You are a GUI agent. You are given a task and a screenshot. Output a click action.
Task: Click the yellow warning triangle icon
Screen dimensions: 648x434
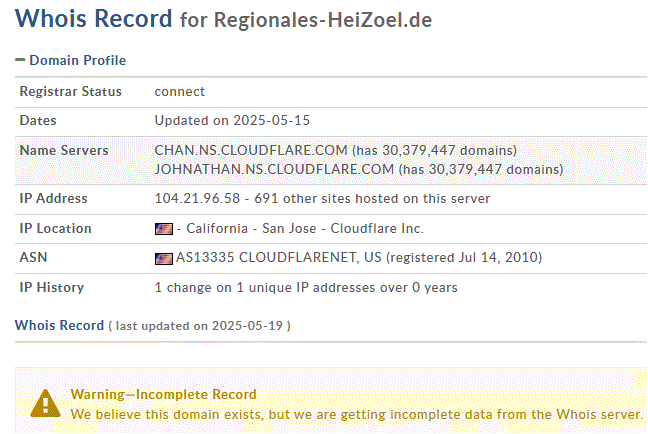[x=45, y=403]
